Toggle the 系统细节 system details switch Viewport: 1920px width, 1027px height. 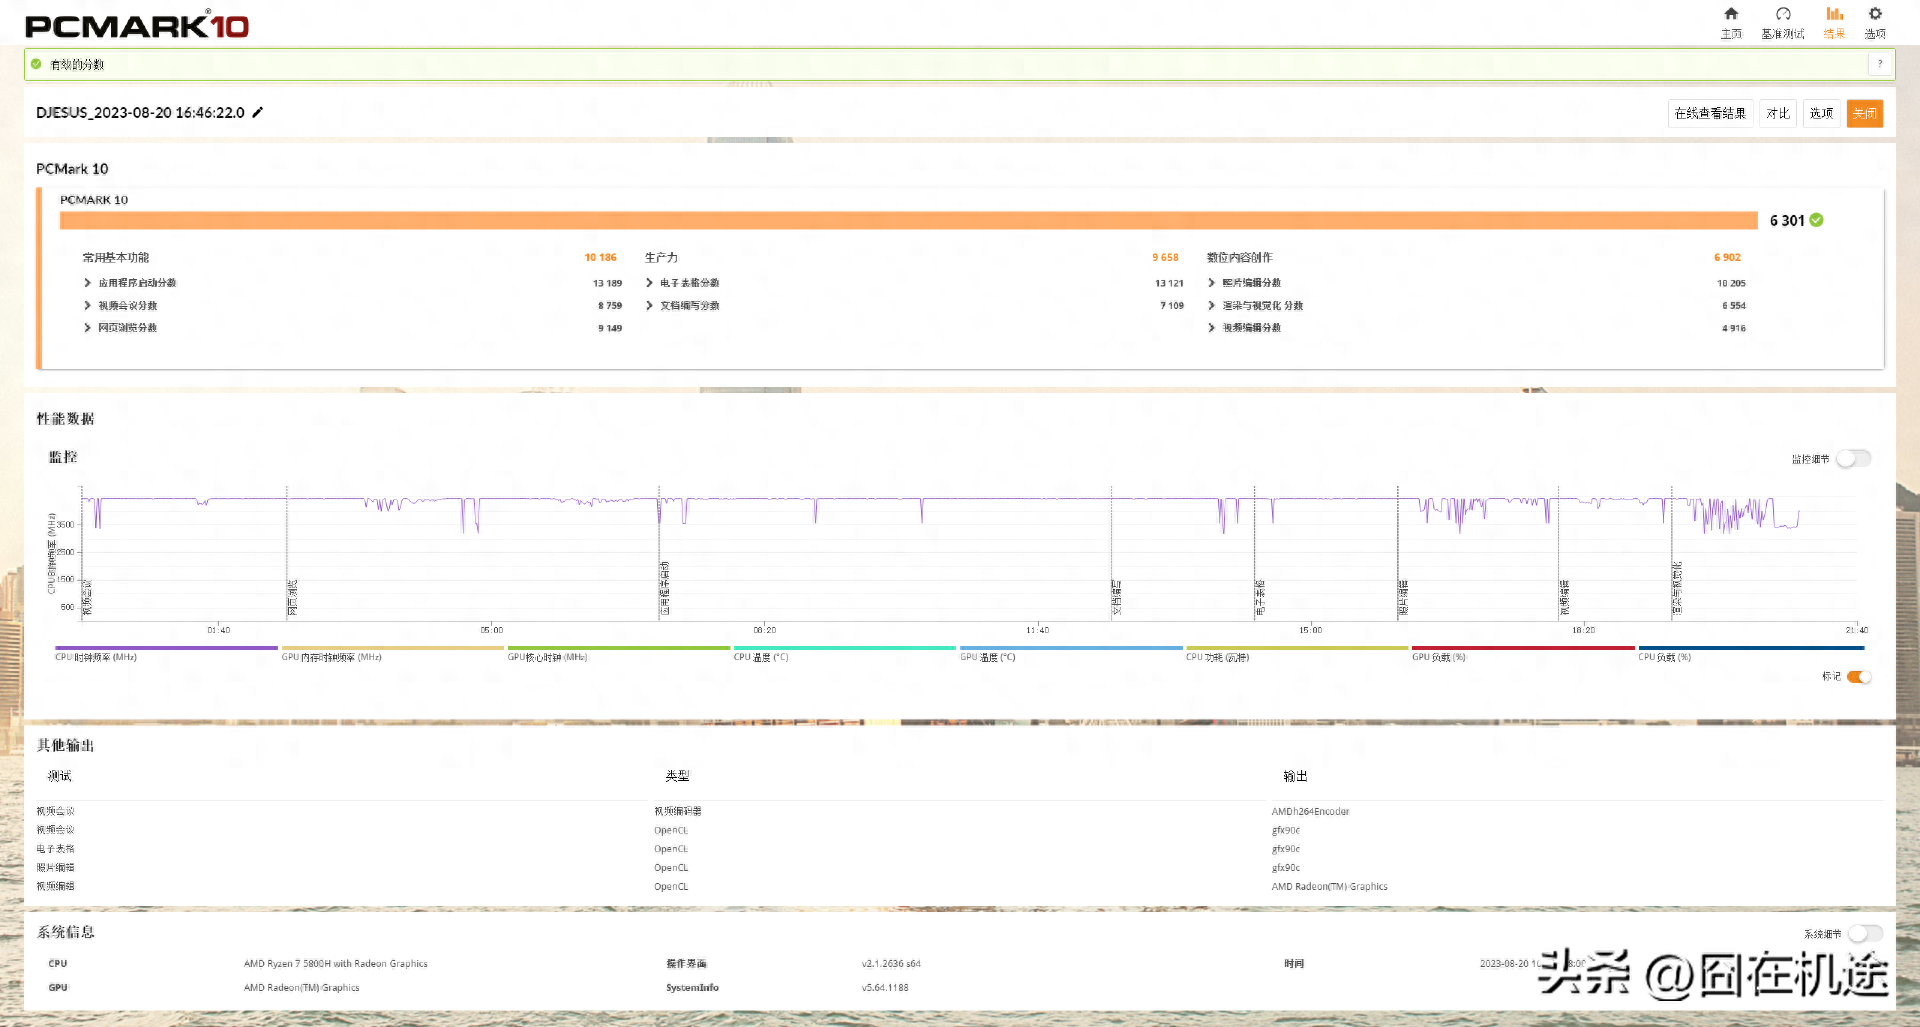pos(1864,933)
